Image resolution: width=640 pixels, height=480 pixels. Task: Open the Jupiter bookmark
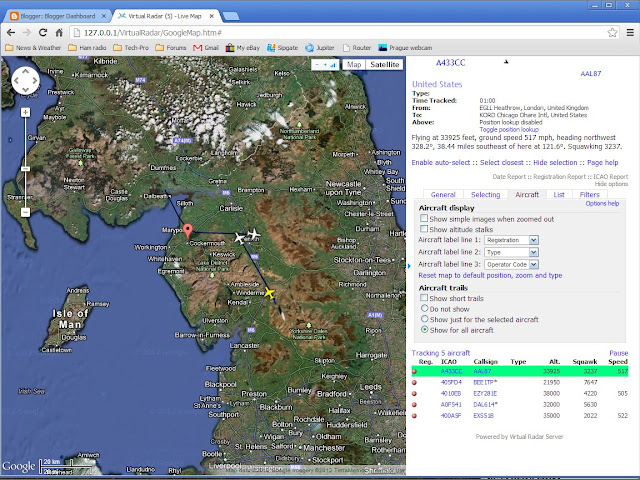320,48
